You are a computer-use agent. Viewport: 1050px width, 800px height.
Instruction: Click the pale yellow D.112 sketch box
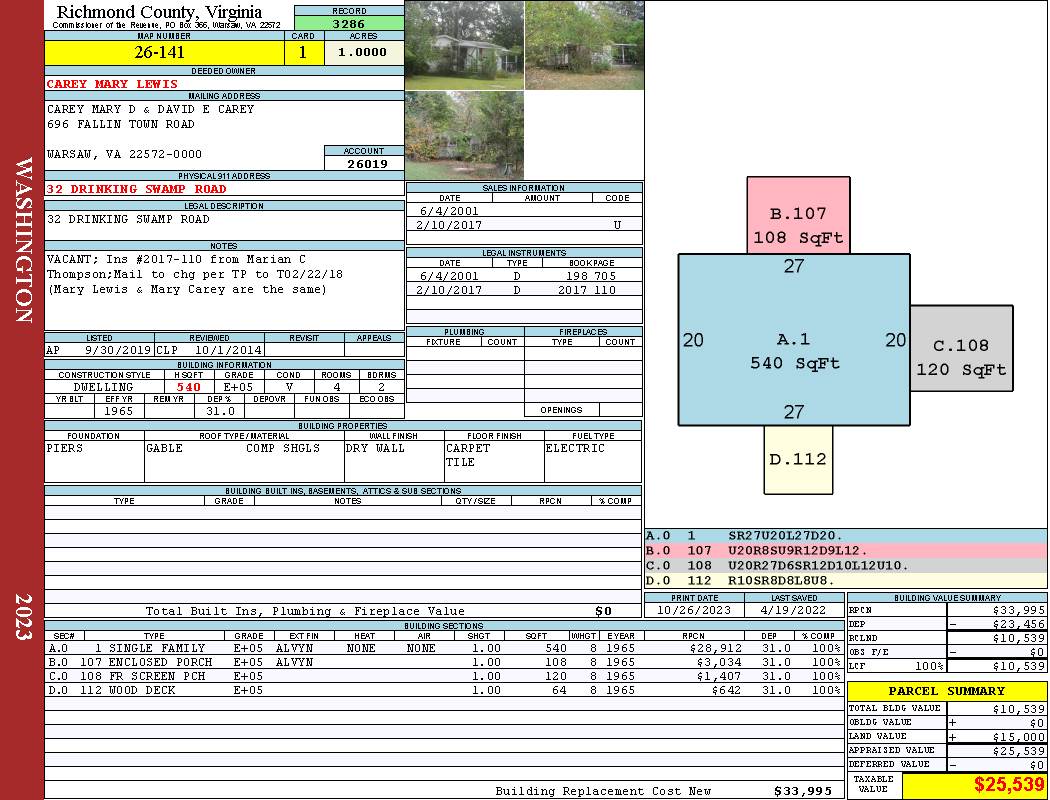coord(798,459)
